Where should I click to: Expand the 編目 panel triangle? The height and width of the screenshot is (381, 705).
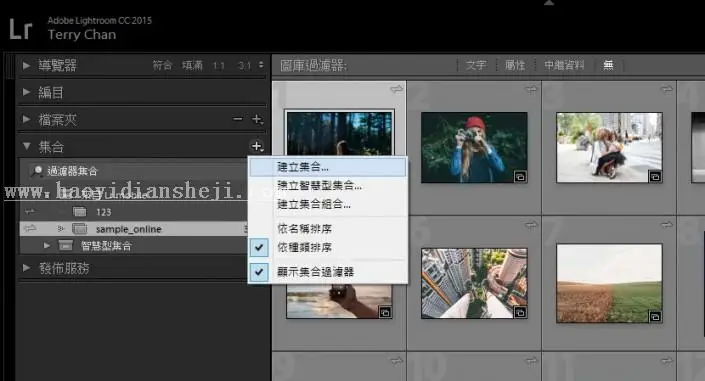(26, 92)
